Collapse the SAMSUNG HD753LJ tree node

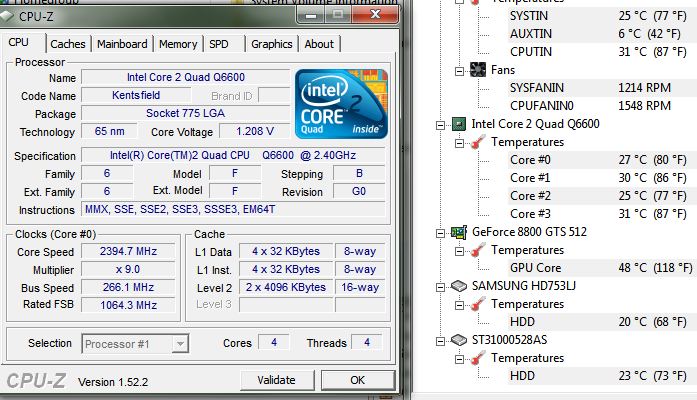441,286
